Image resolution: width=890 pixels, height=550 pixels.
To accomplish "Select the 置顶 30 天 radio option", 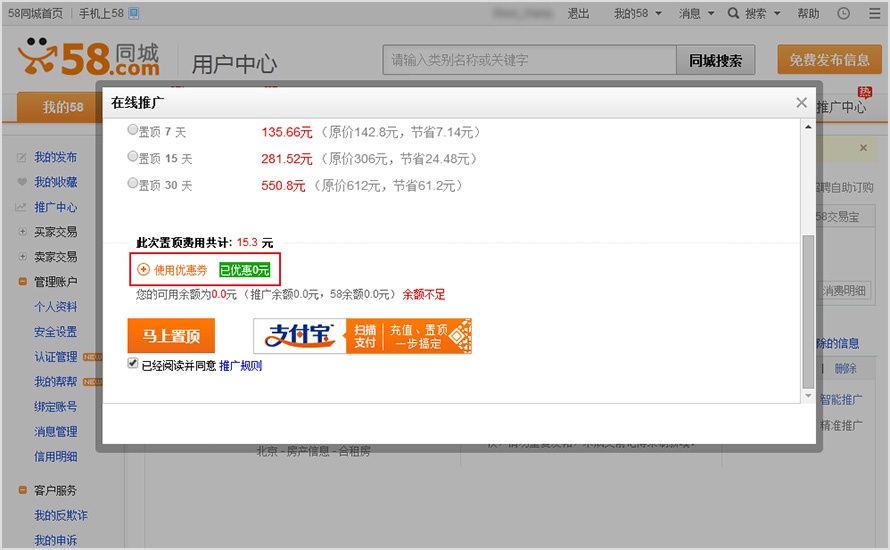I will coord(132,183).
